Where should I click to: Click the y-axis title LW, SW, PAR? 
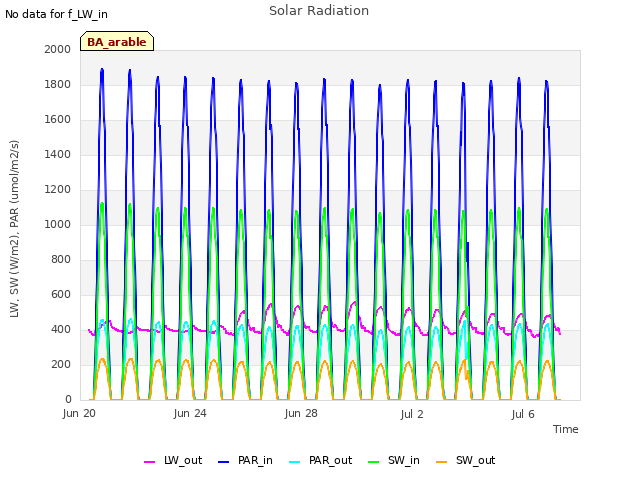click(x=14, y=229)
